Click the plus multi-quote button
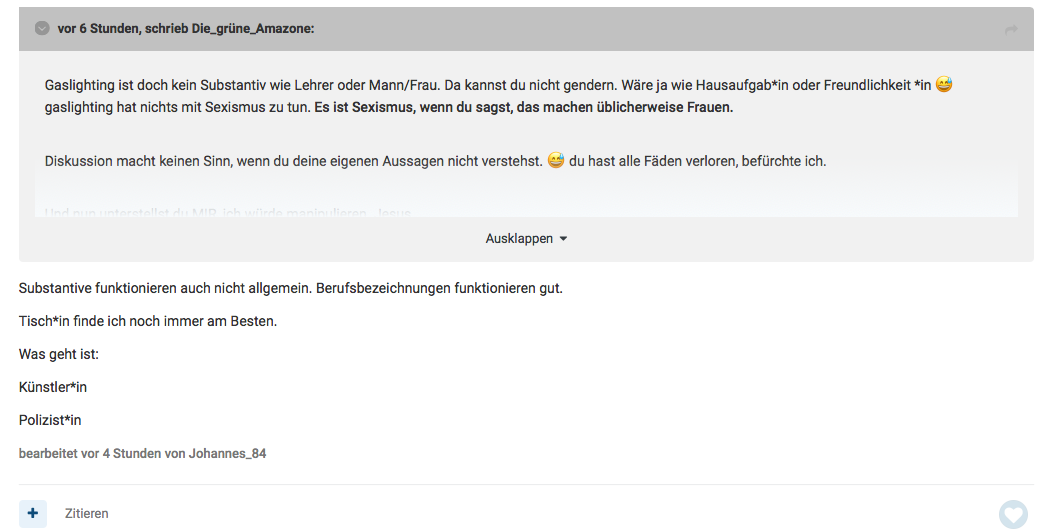 (33, 513)
